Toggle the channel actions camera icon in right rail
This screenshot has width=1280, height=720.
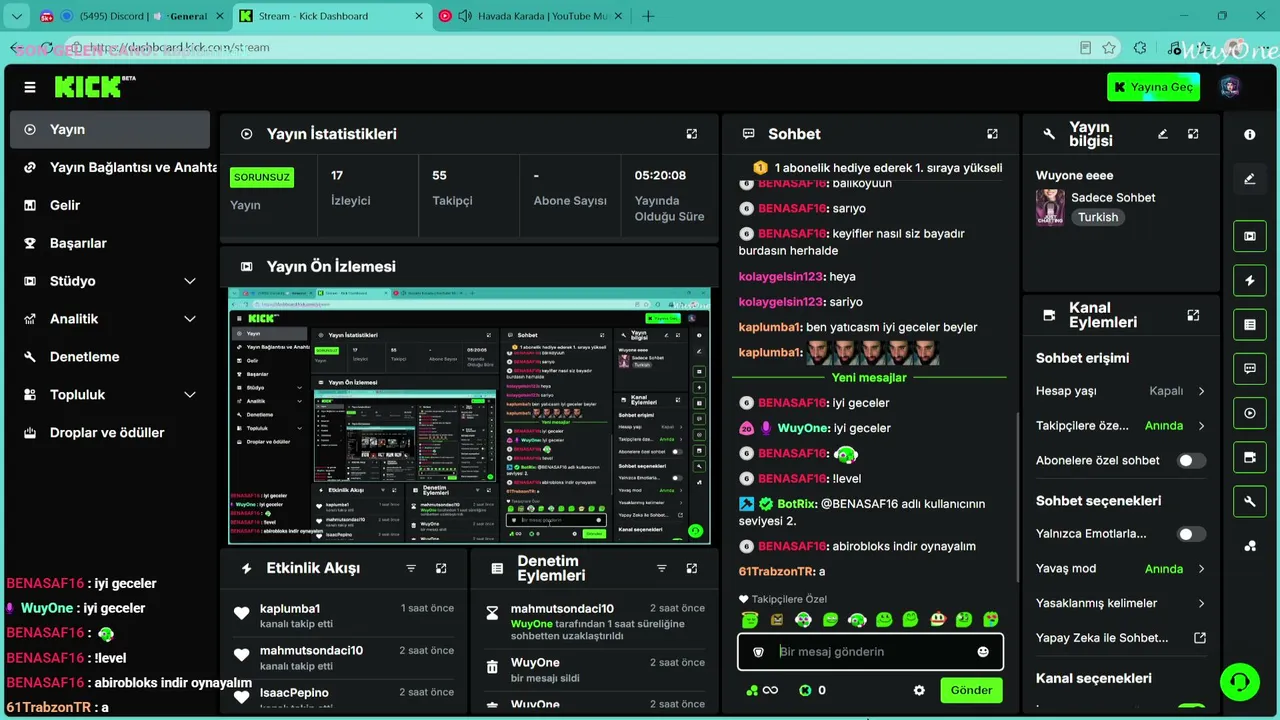[1250, 457]
